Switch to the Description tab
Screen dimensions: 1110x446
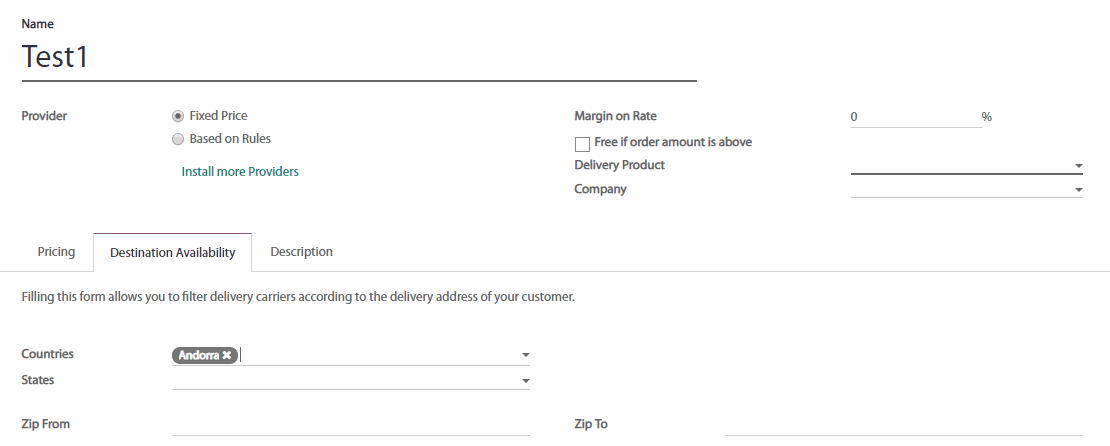pyautogui.click(x=301, y=252)
